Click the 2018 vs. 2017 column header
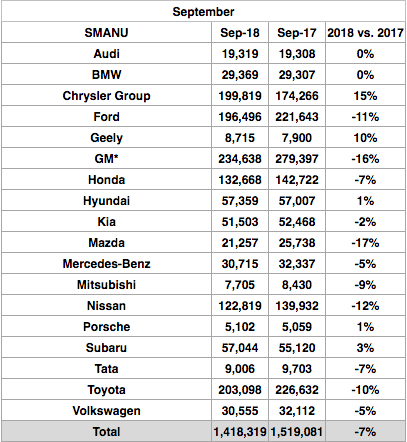This screenshot has height=442, width=407. click(x=366, y=33)
